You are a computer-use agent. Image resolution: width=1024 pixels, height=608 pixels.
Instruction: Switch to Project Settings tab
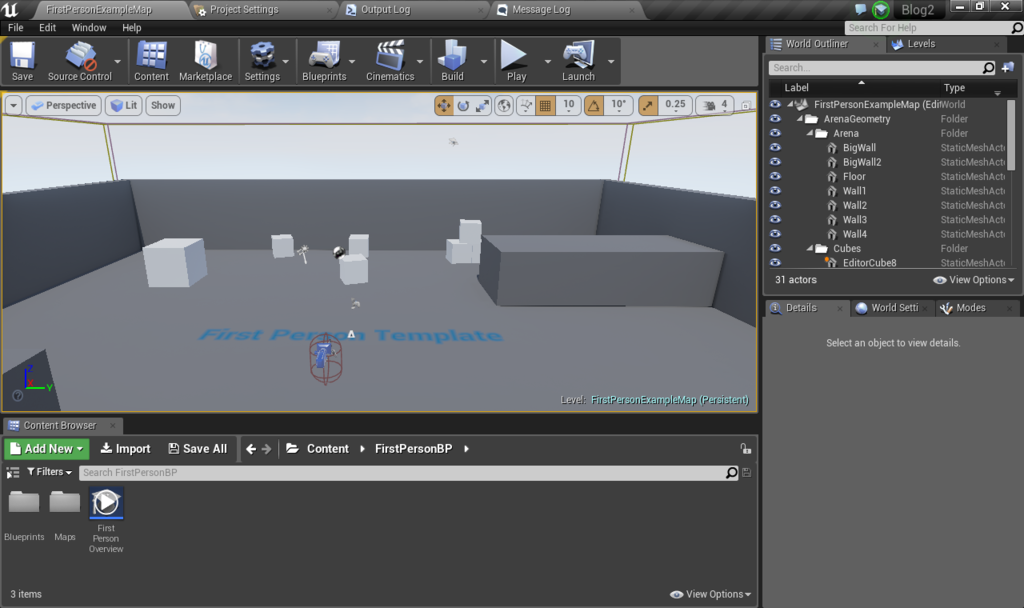pos(244,10)
